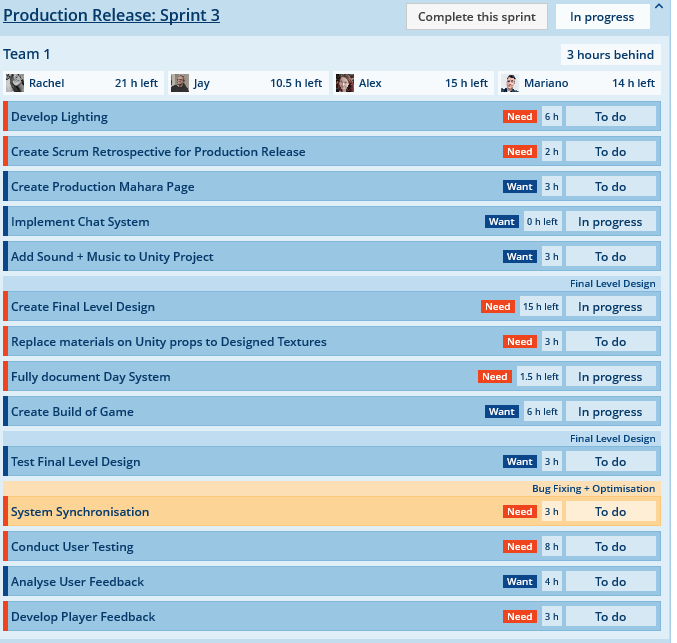The width and height of the screenshot is (677, 643).
Task: Select Jay's 10.5 h left value
Action: pos(296,83)
